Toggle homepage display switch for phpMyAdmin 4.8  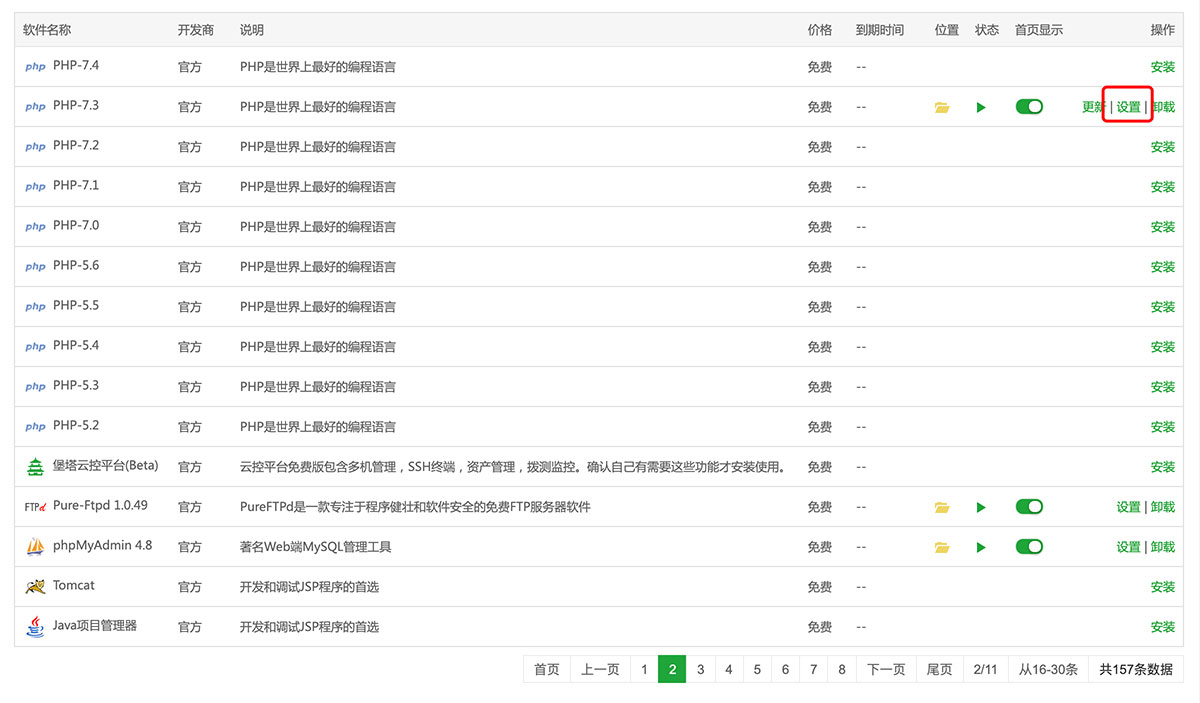coord(1029,546)
